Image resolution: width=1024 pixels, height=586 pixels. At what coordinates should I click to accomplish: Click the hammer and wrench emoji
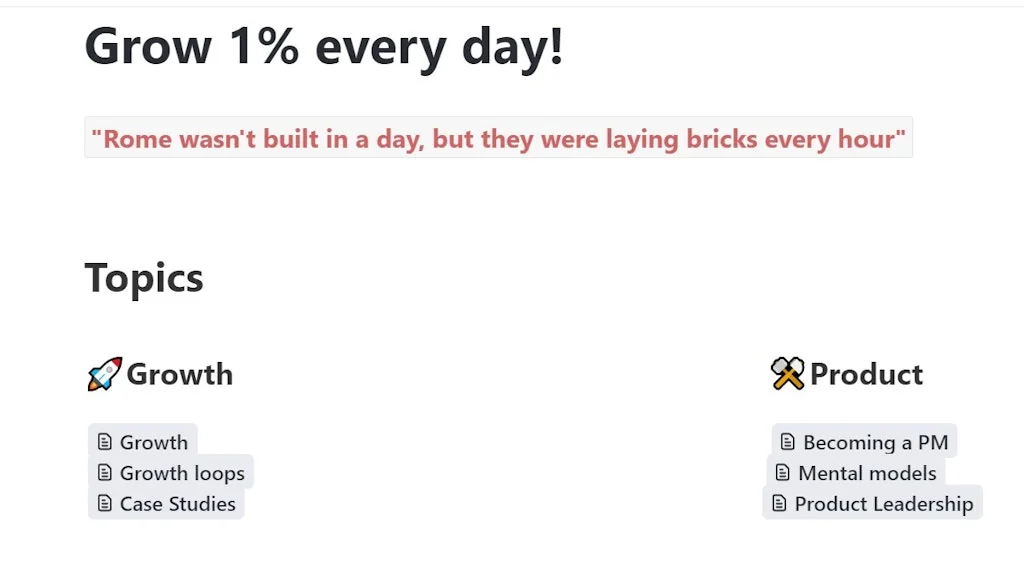pyautogui.click(x=788, y=374)
